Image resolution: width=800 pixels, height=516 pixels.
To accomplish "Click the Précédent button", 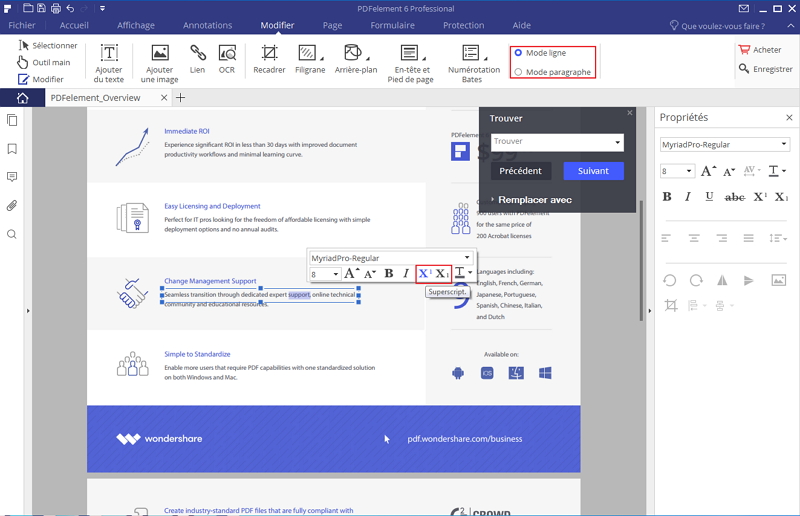I will [x=520, y=171].
